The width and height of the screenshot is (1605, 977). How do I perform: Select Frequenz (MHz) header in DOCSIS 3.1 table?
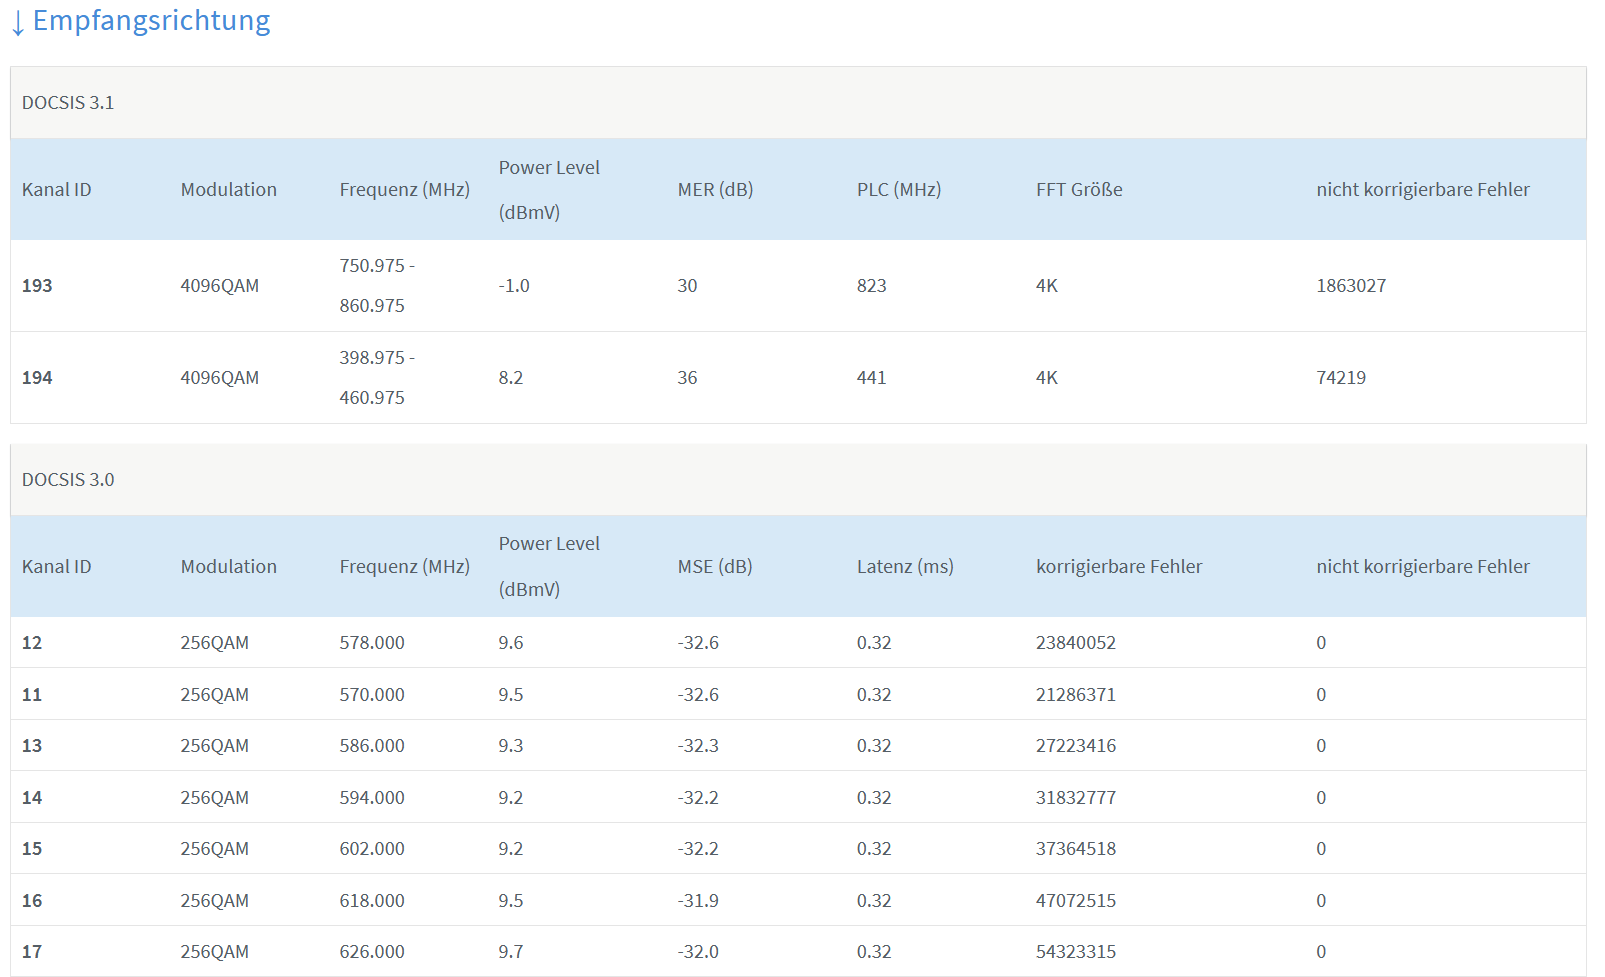[405, 190]
